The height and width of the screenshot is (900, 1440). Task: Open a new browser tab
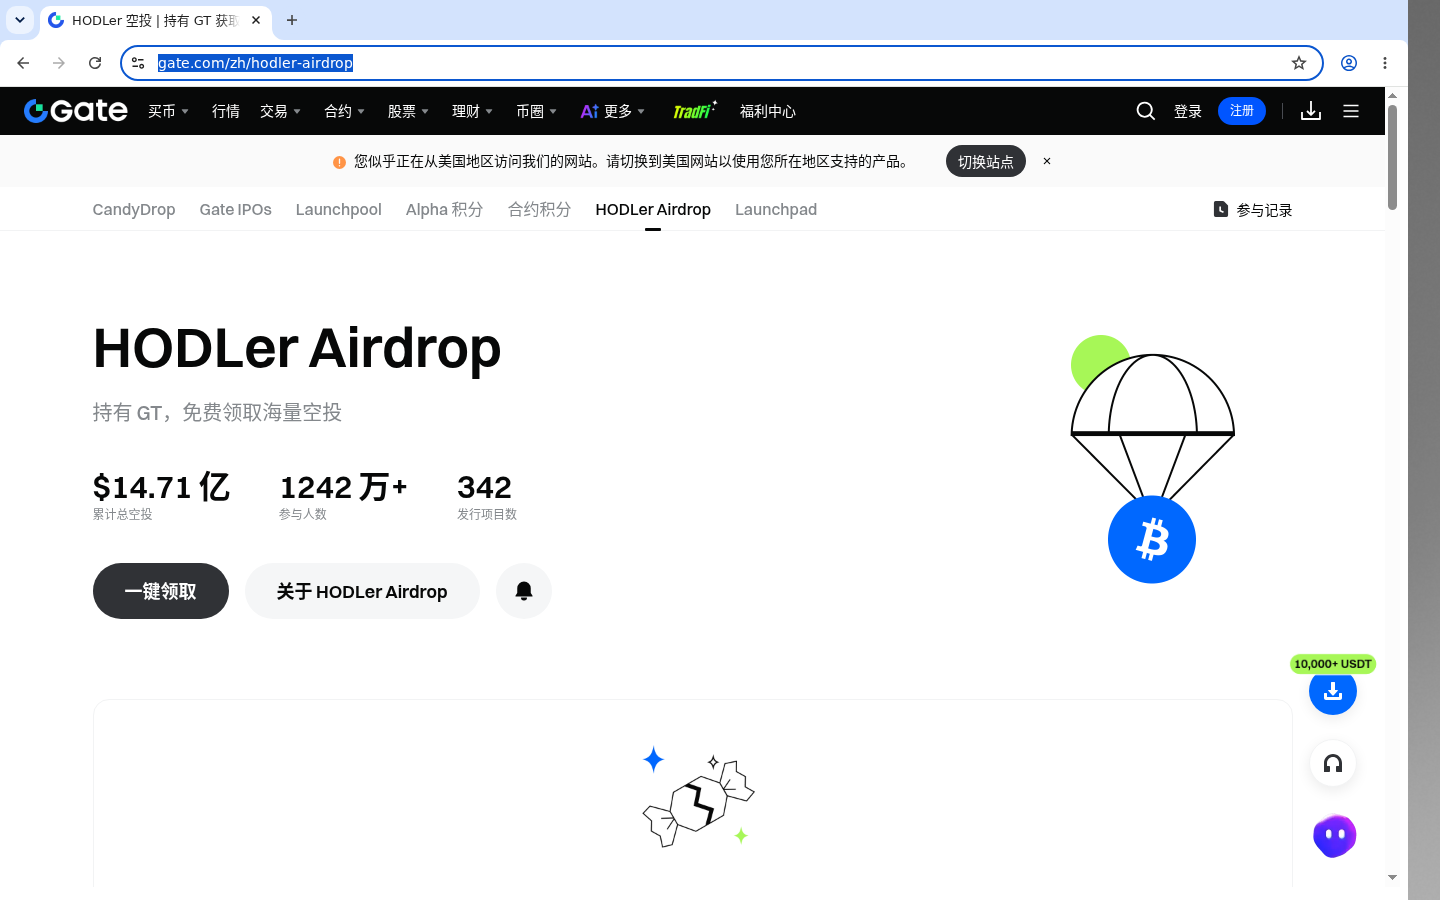tap(292, 20)
